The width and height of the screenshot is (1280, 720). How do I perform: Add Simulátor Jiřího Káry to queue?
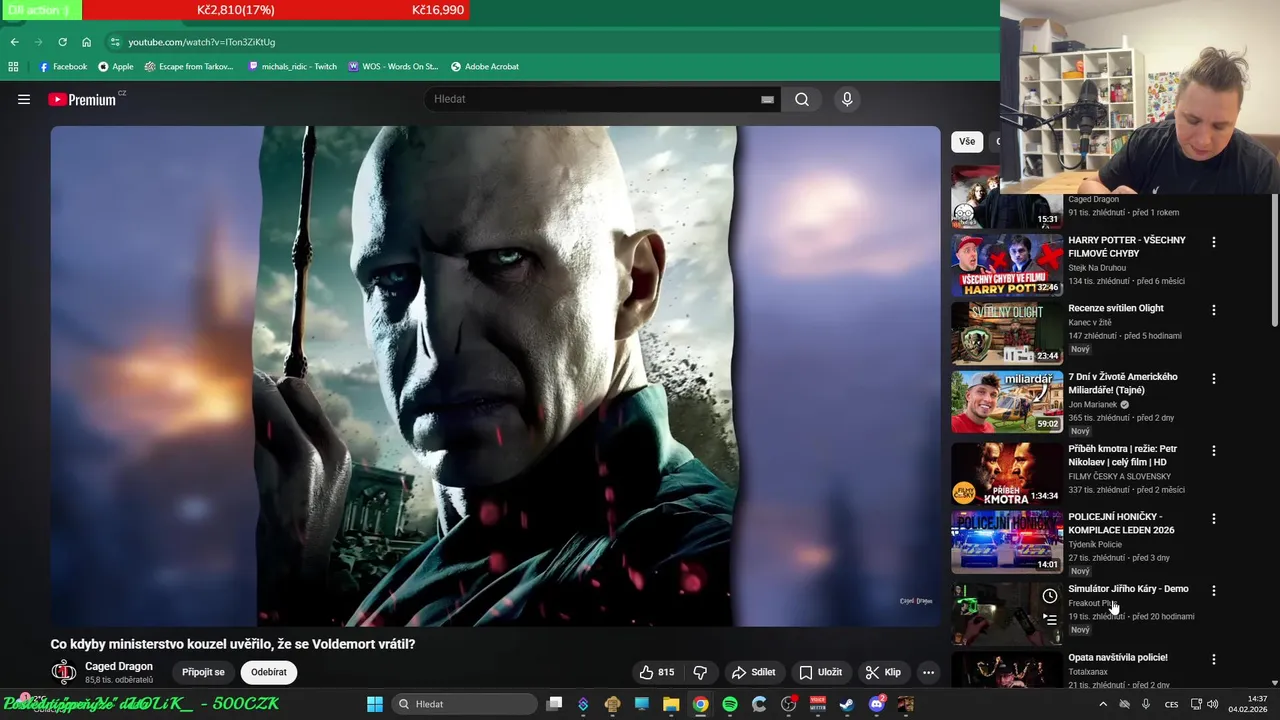(x=1050, y=619)
